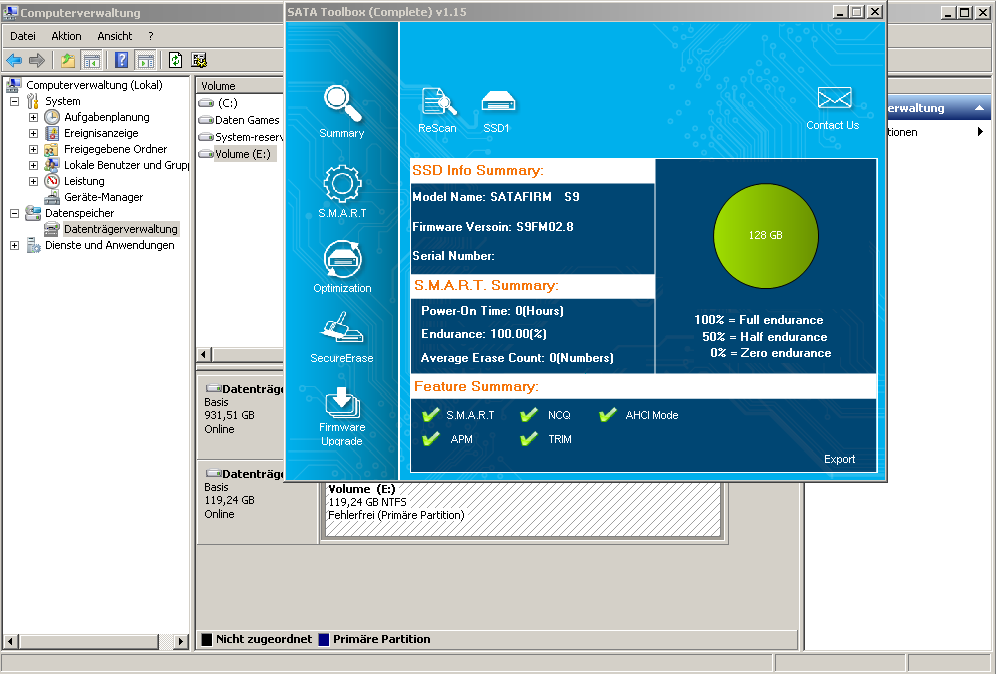
Task: Expand the Ereignisanzeige node
Action: pyautogui.click(x=34, y=133)
